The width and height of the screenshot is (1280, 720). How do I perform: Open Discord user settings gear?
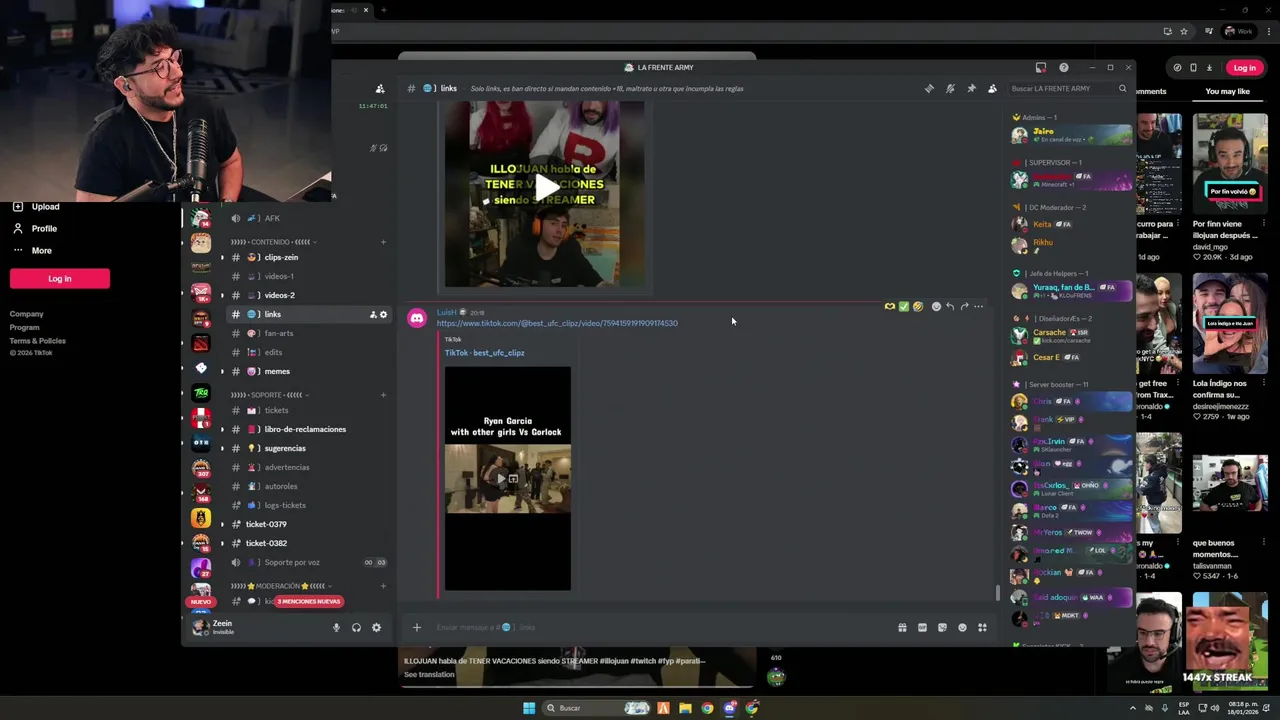click(x=376, y=627)
